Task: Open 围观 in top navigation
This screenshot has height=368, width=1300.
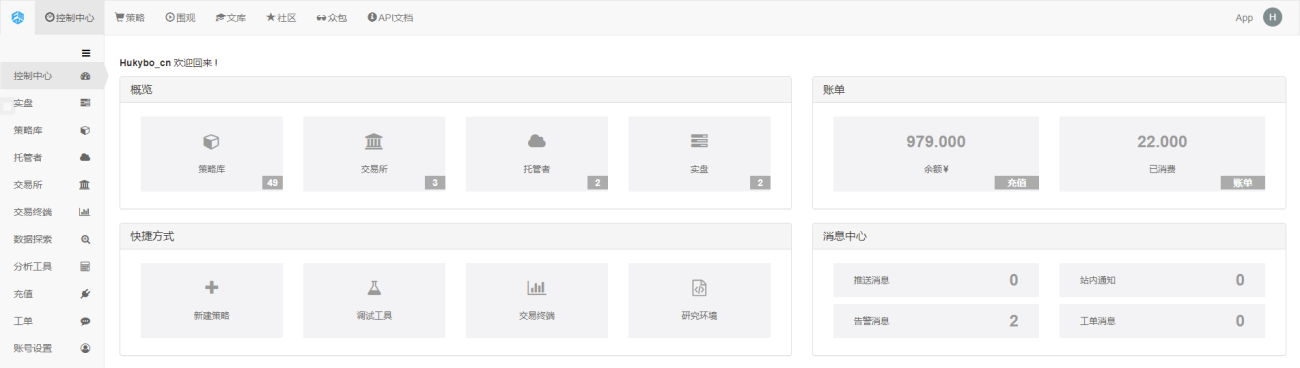Action: point(180,18)
